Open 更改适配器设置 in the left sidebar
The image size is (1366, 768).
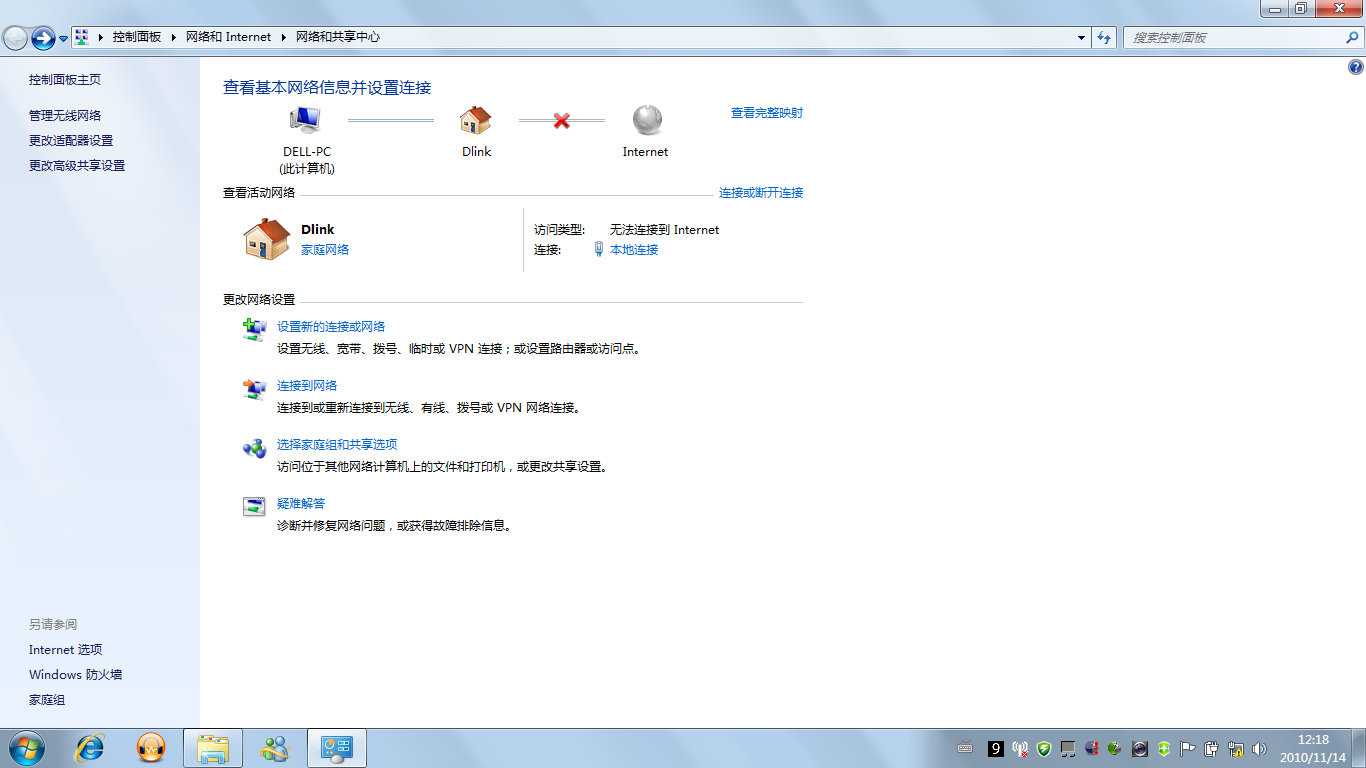71,141
